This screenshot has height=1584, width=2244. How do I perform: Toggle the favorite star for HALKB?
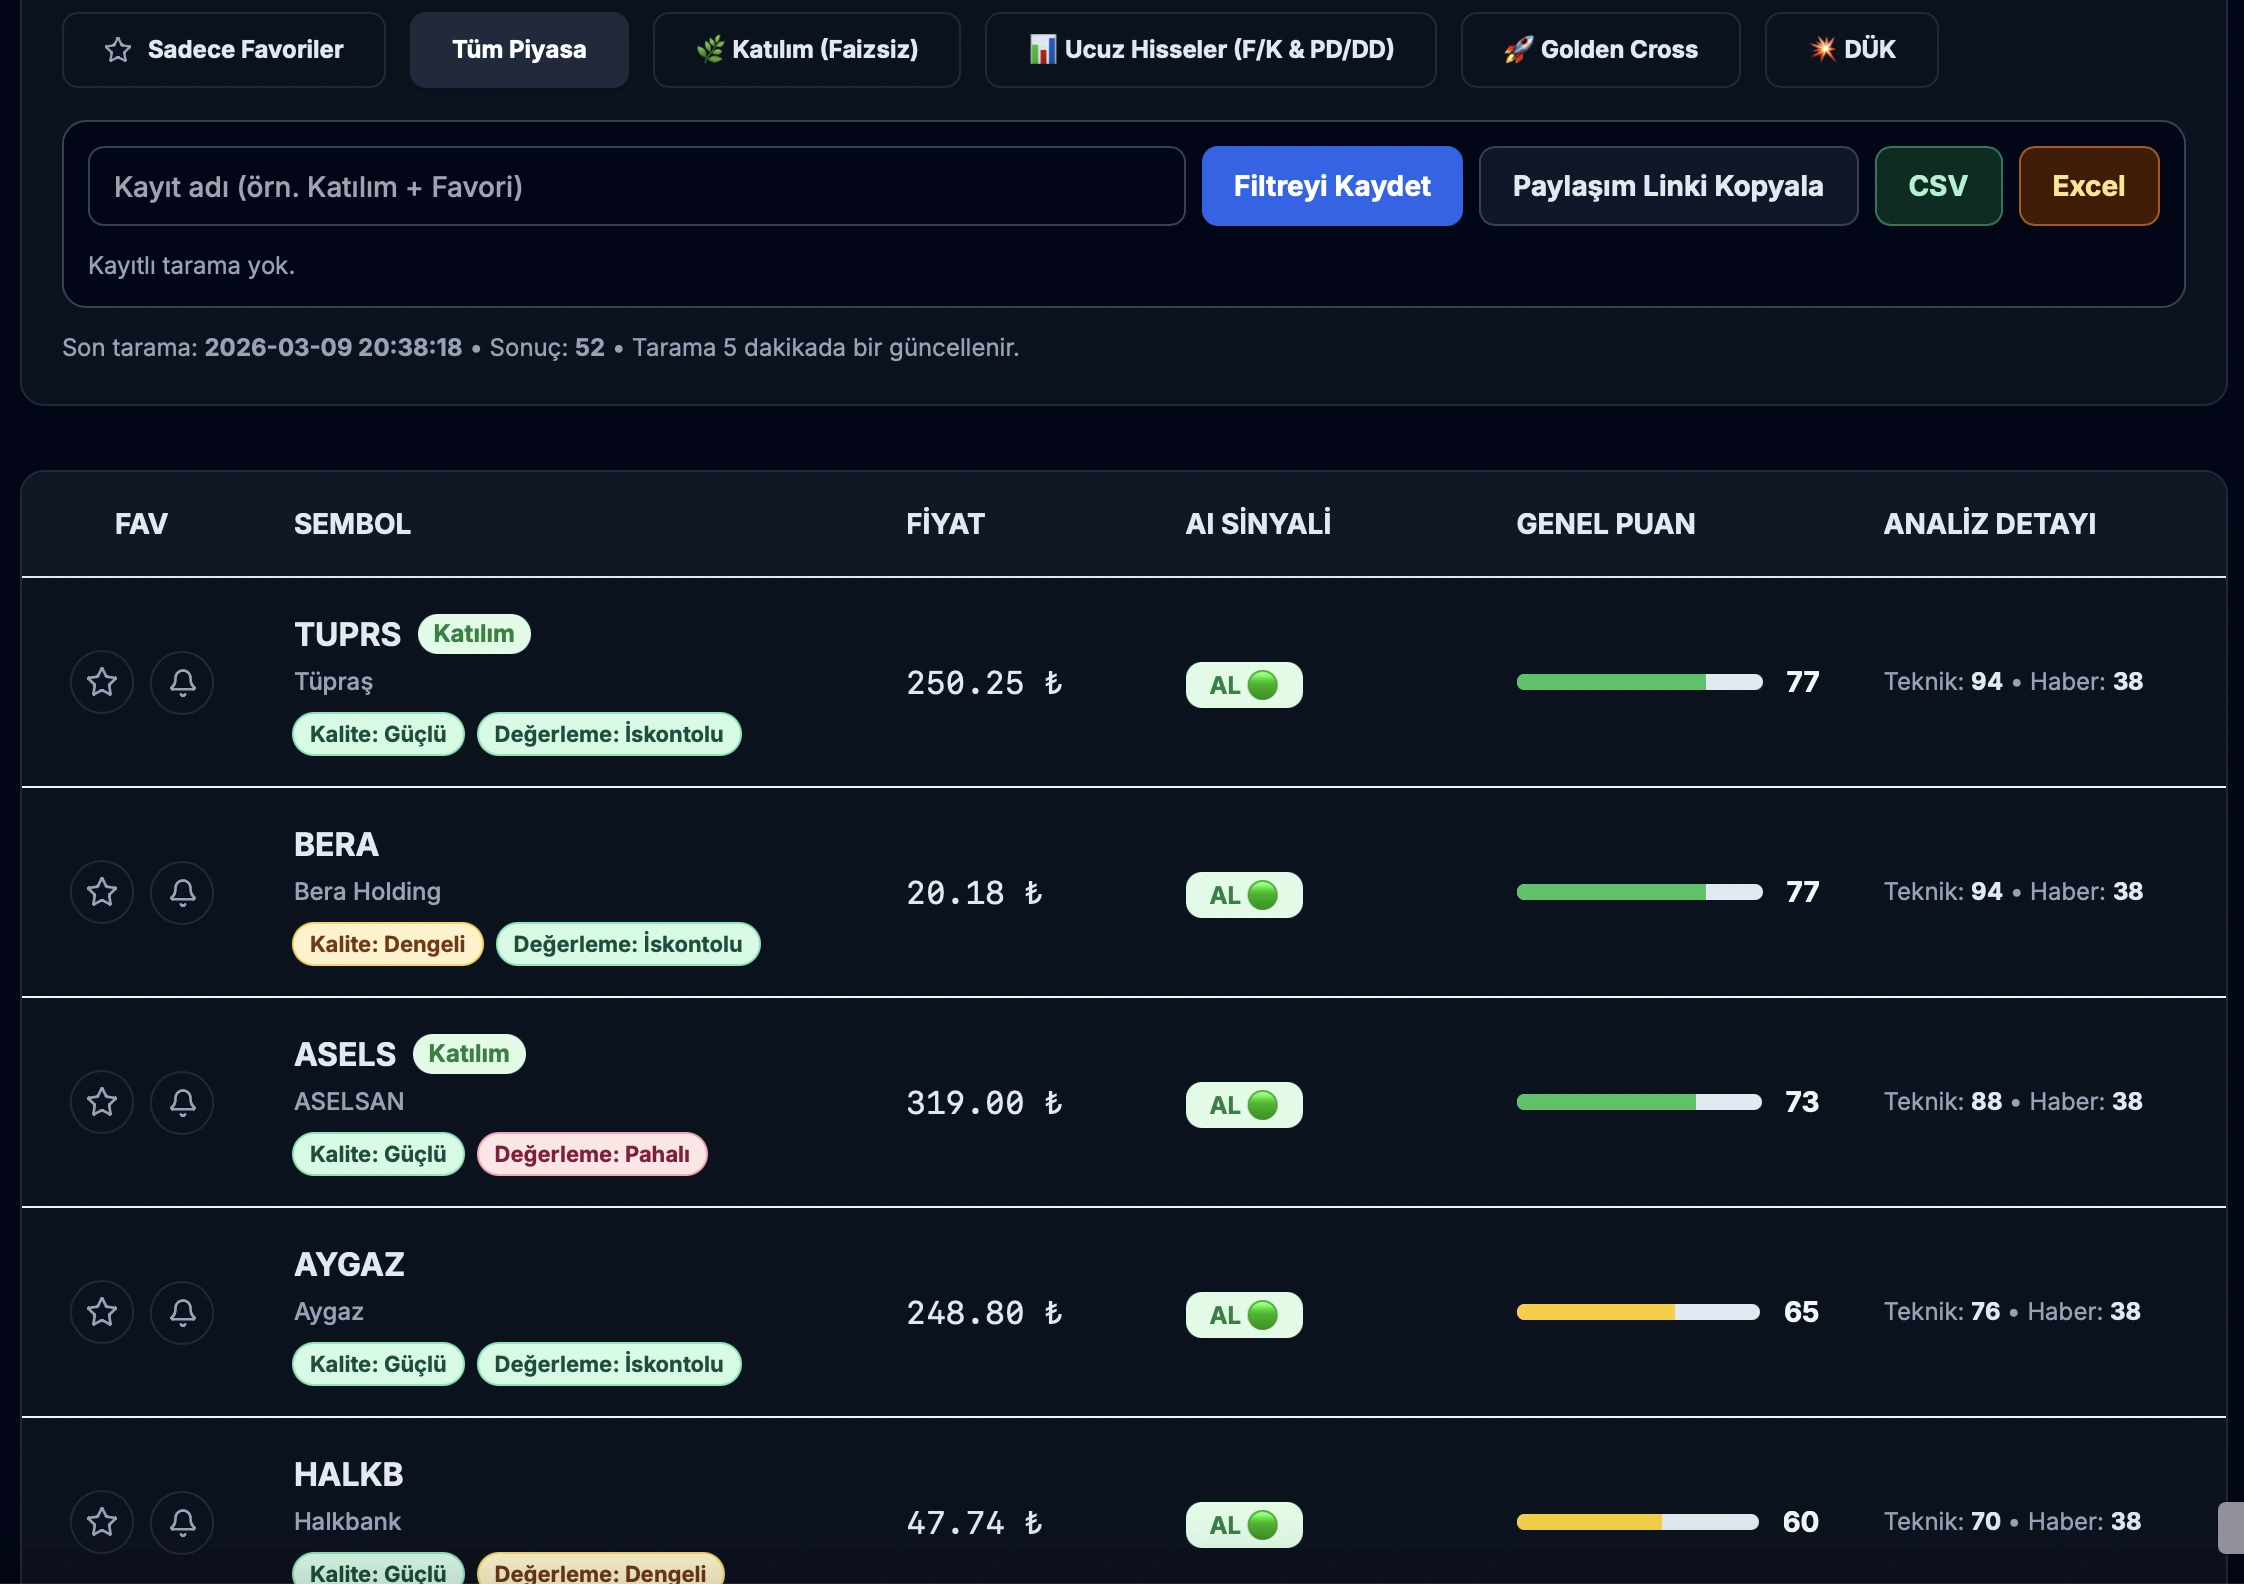102,1522
